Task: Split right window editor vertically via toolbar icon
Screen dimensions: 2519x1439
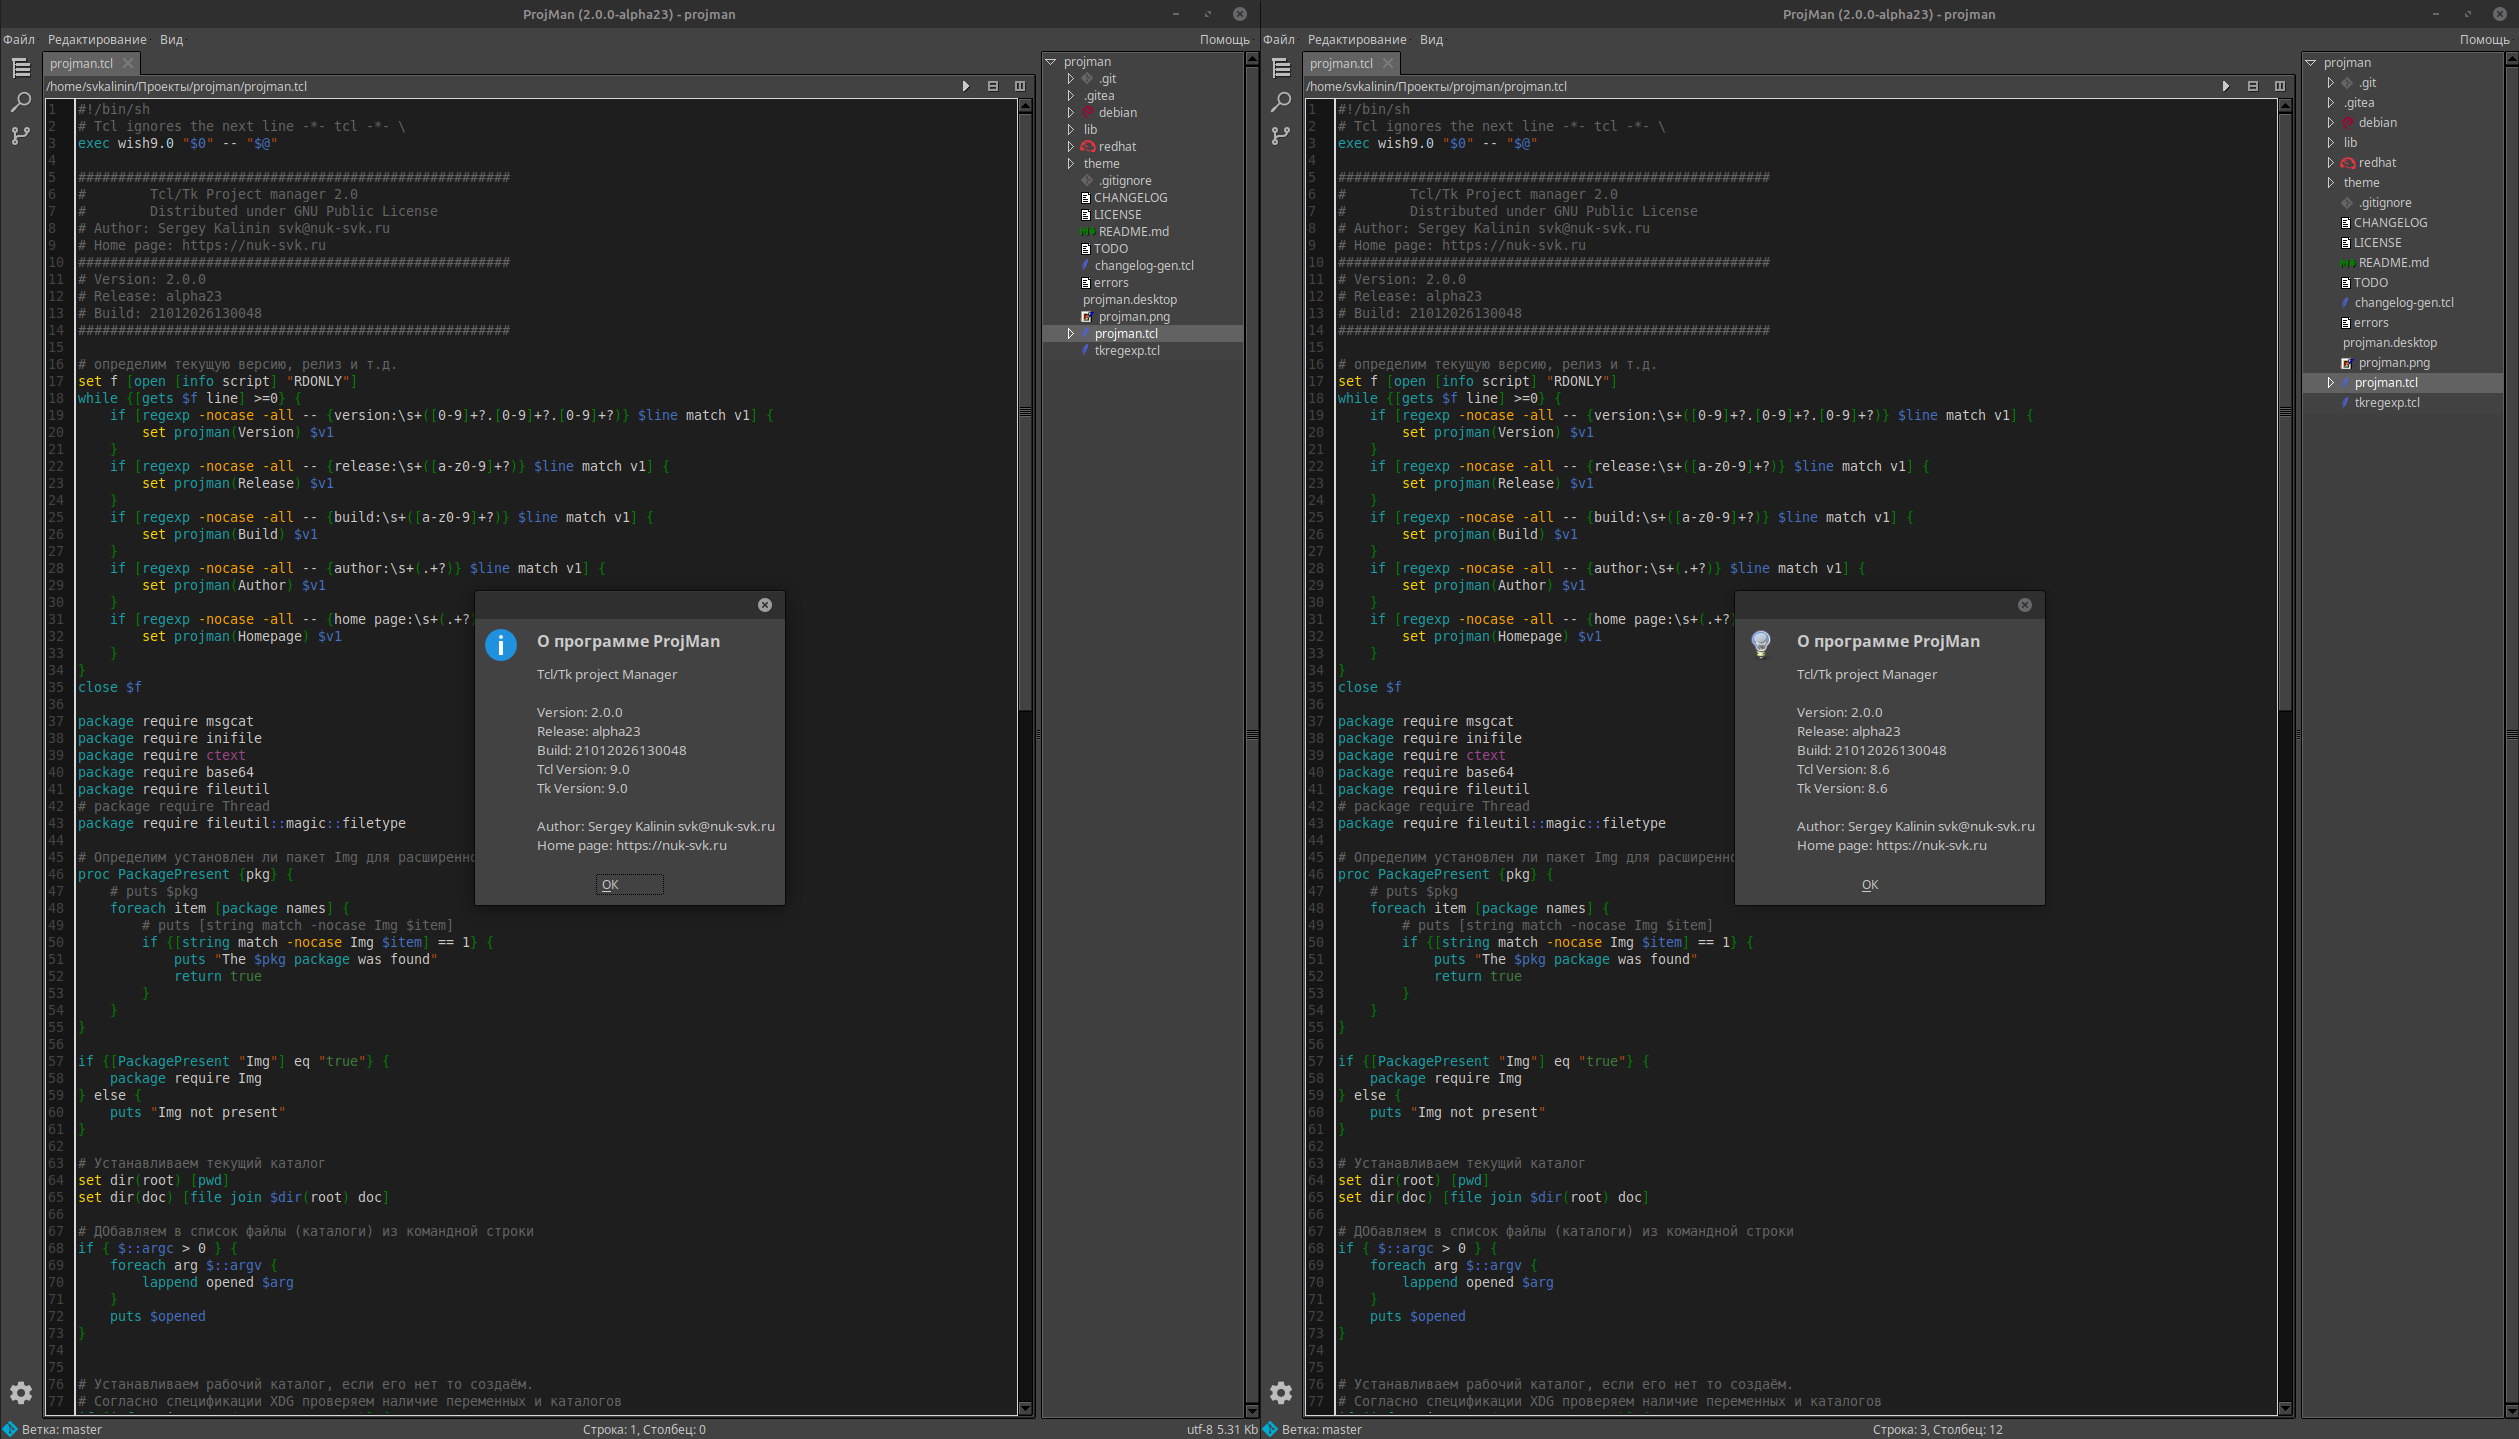Action: coord(2279,86)
